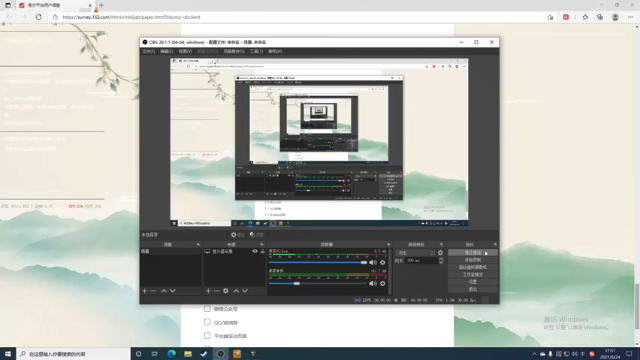
Task: Open scene transition properties gear icon
Action: pyautogui.click(x=440, y=253)
